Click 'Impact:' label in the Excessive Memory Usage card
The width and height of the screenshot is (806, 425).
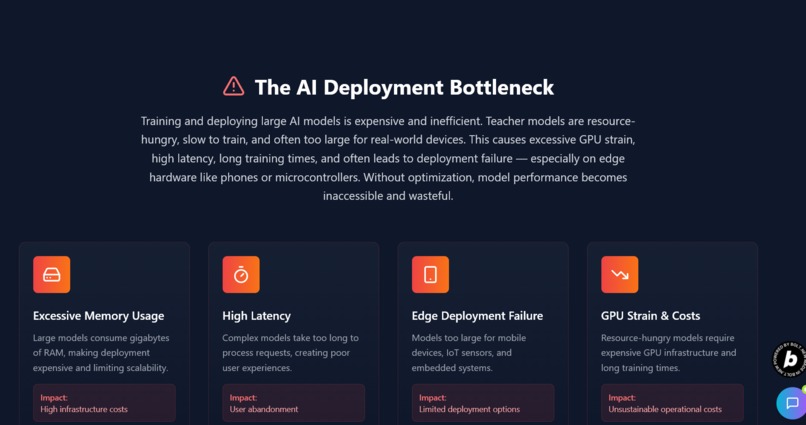[54, 398]
